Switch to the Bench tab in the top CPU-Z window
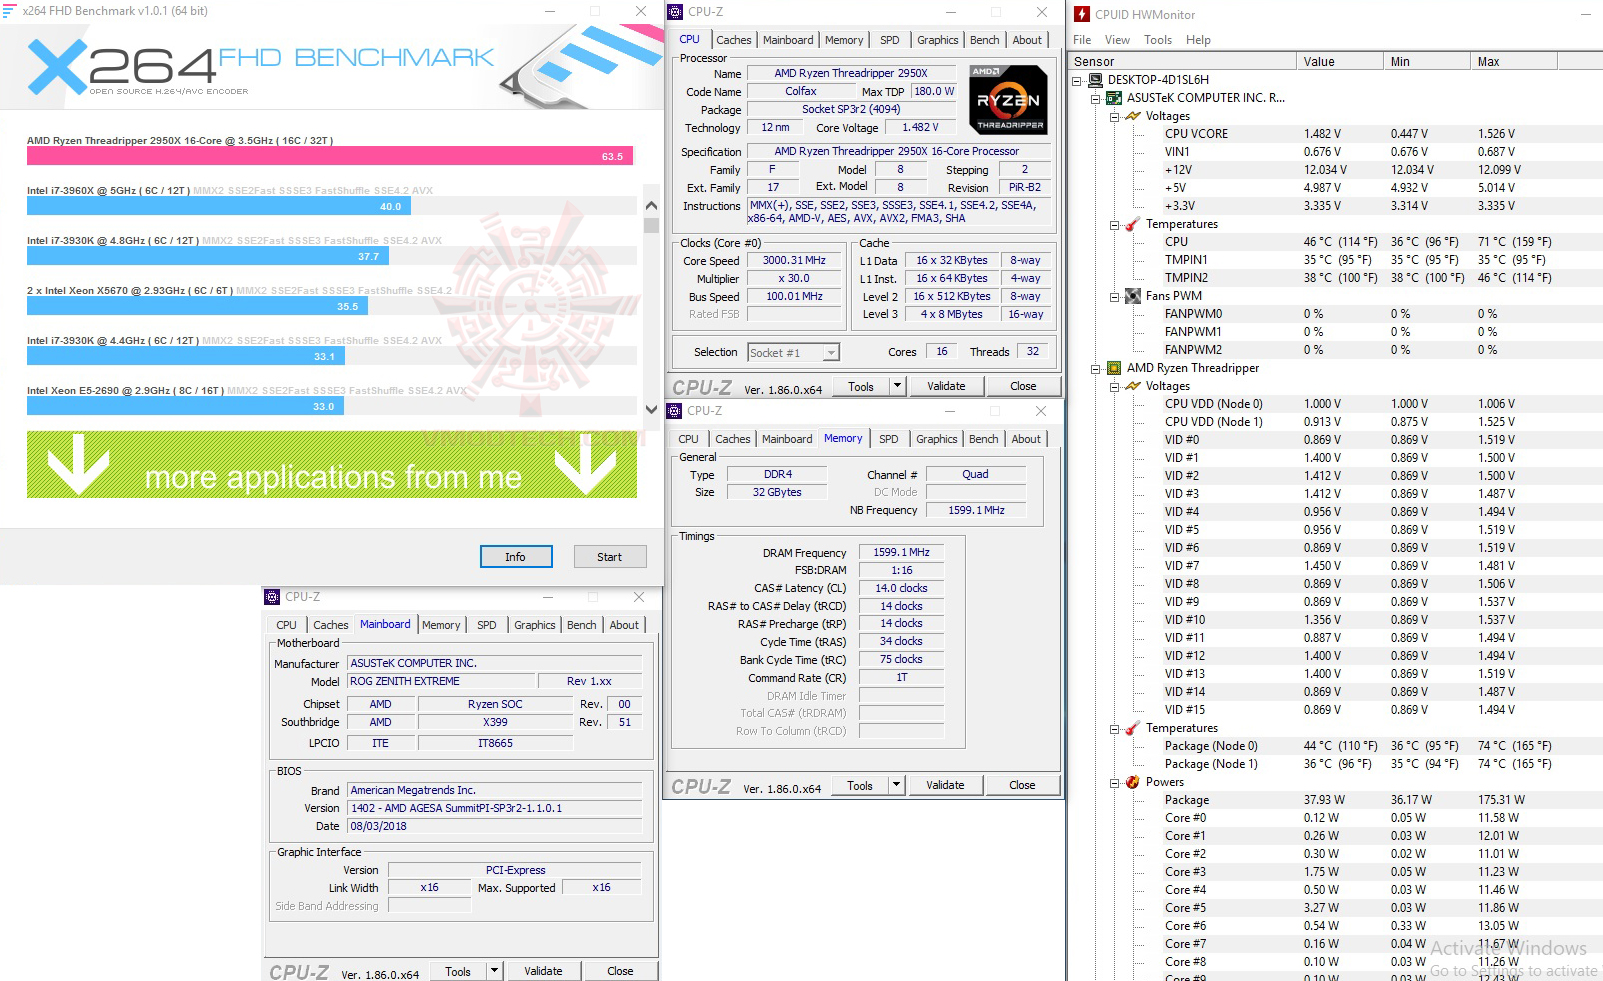The height and width of the screenshot is (981, 1603). point(985,40)
